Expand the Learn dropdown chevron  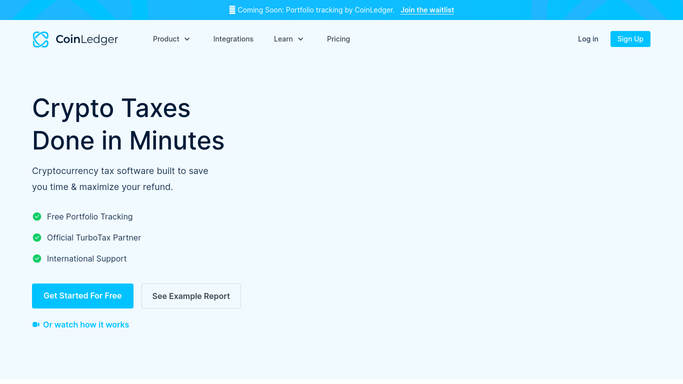[301, 39]
